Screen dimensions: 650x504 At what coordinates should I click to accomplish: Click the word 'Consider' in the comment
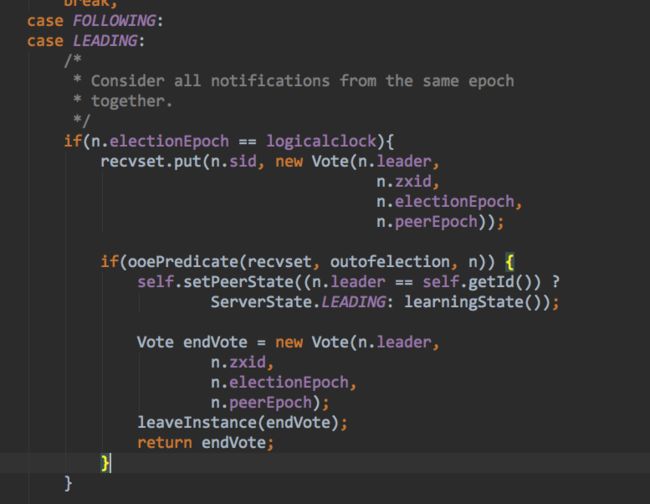[127, 81]
